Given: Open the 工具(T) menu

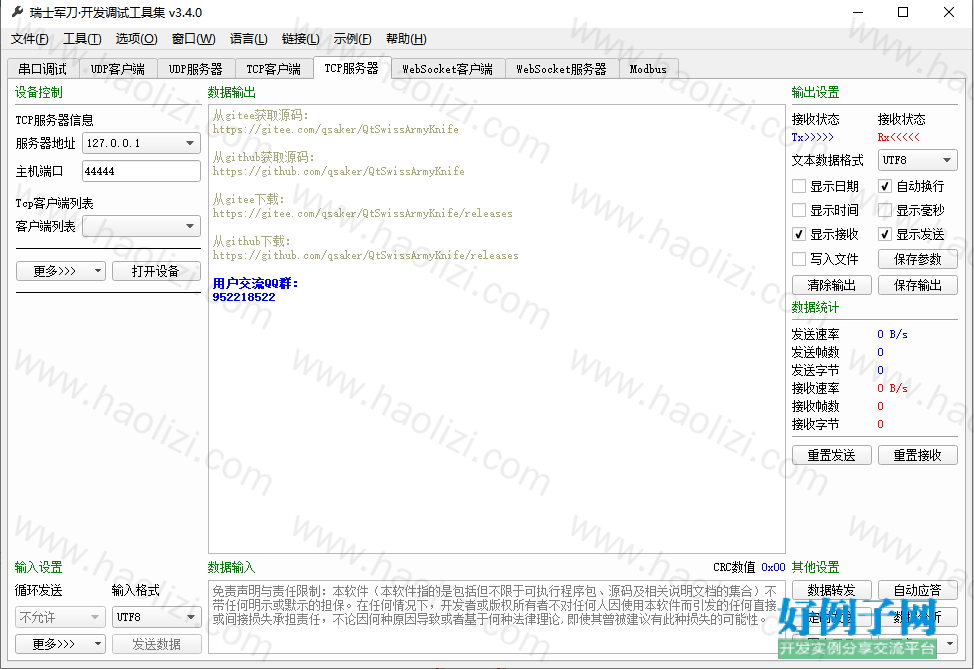Looking at the screenshot, I should point(82,39).
